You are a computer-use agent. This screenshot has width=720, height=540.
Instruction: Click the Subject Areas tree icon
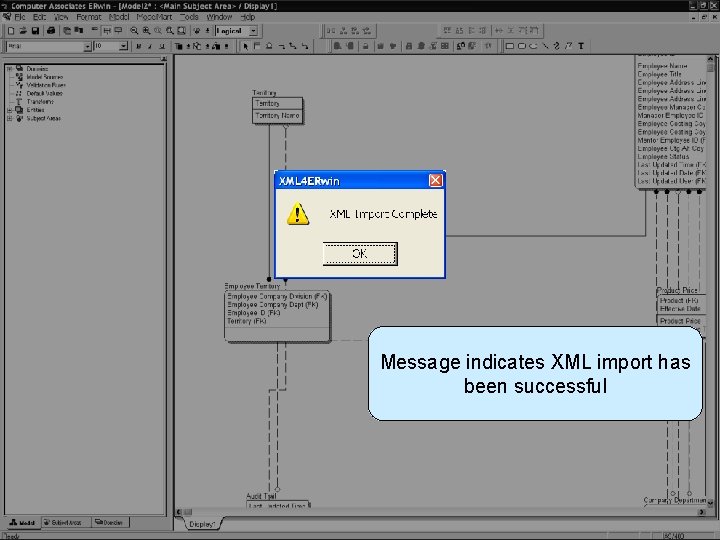point(19,118)
